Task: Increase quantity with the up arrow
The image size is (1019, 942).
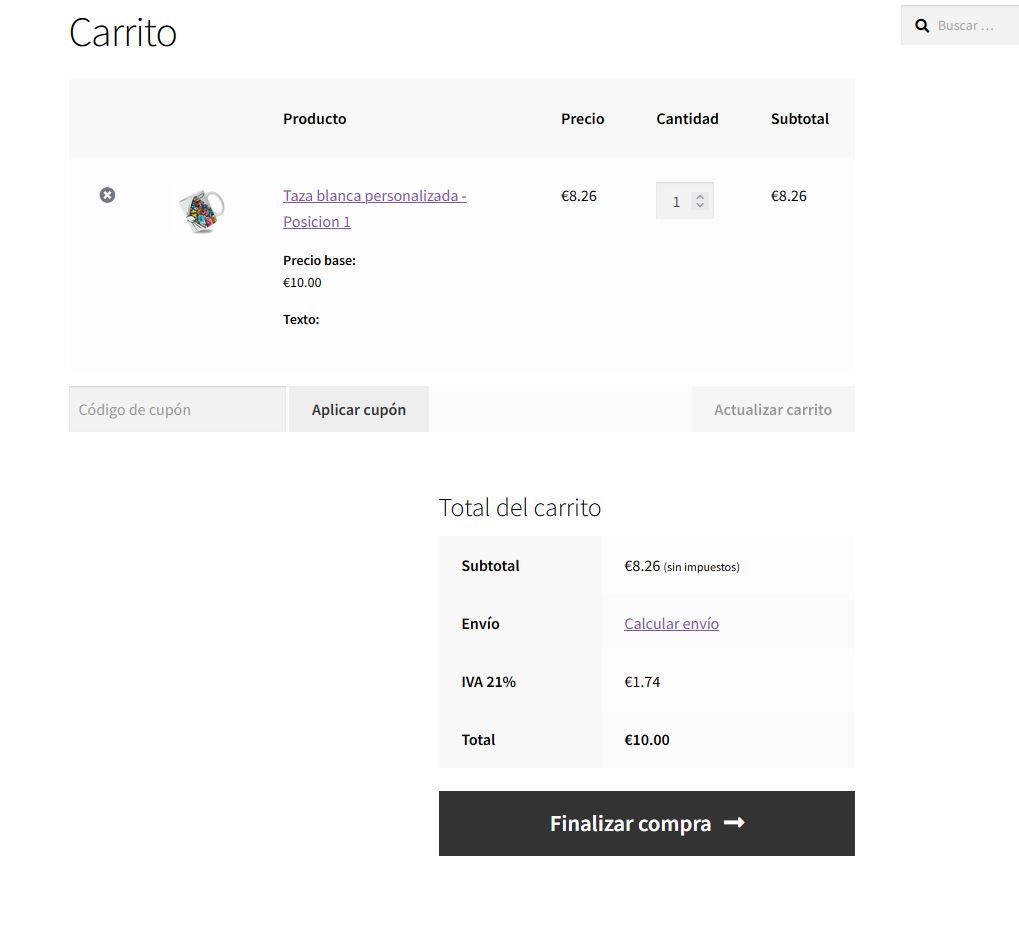Action: coord(700,197)
